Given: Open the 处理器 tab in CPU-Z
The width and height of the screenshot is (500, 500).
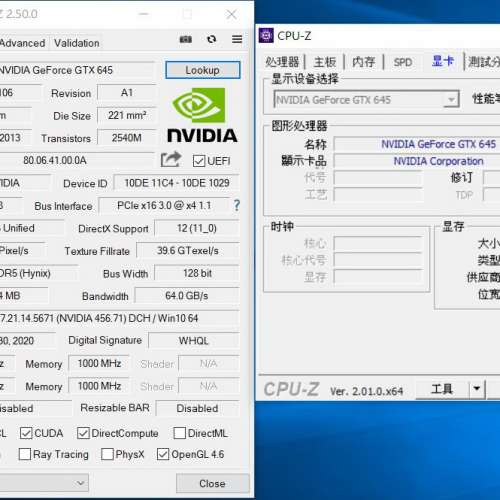Looking at the screenshot, I should 282,62.
